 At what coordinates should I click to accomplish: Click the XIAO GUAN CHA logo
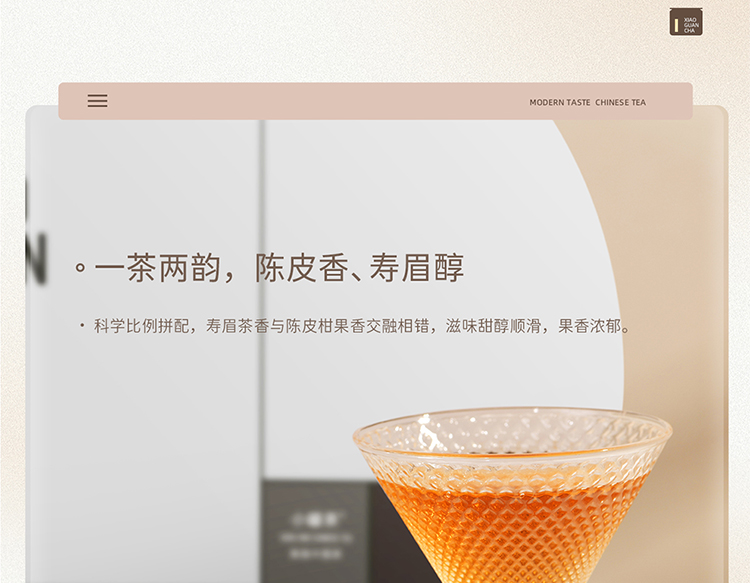(686, 22)
